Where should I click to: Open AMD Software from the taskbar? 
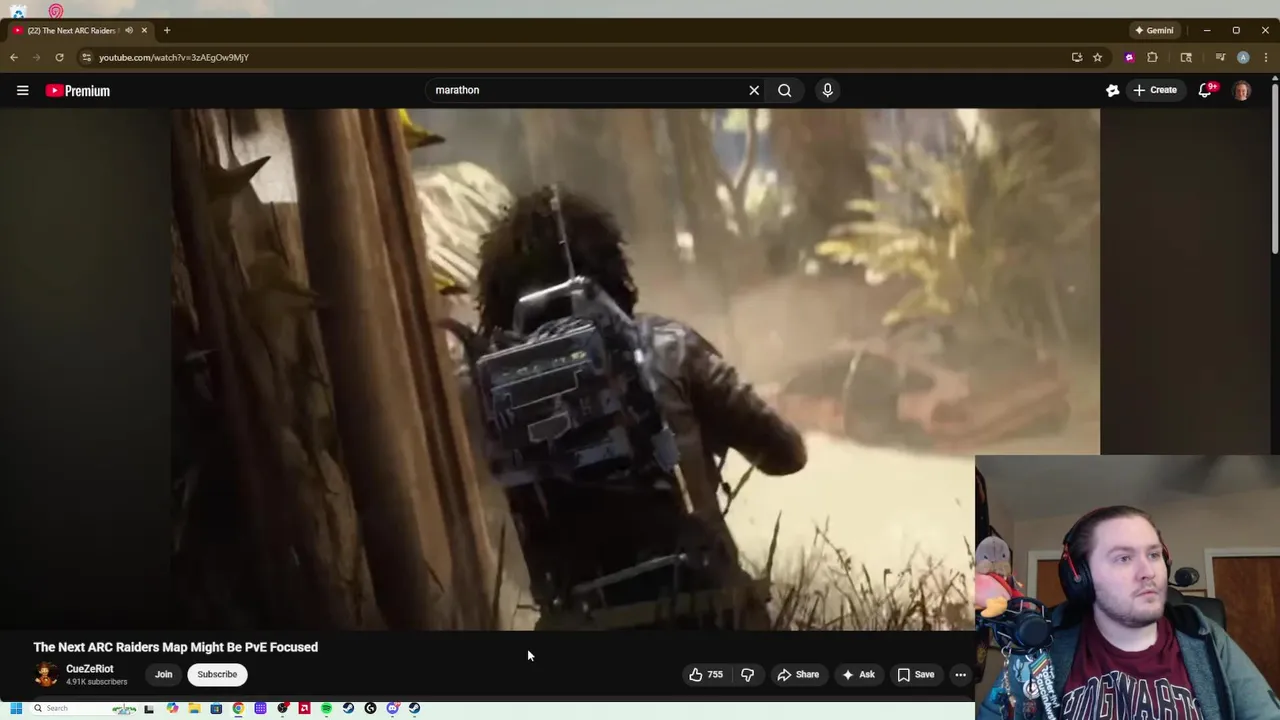tap(304, 708)
